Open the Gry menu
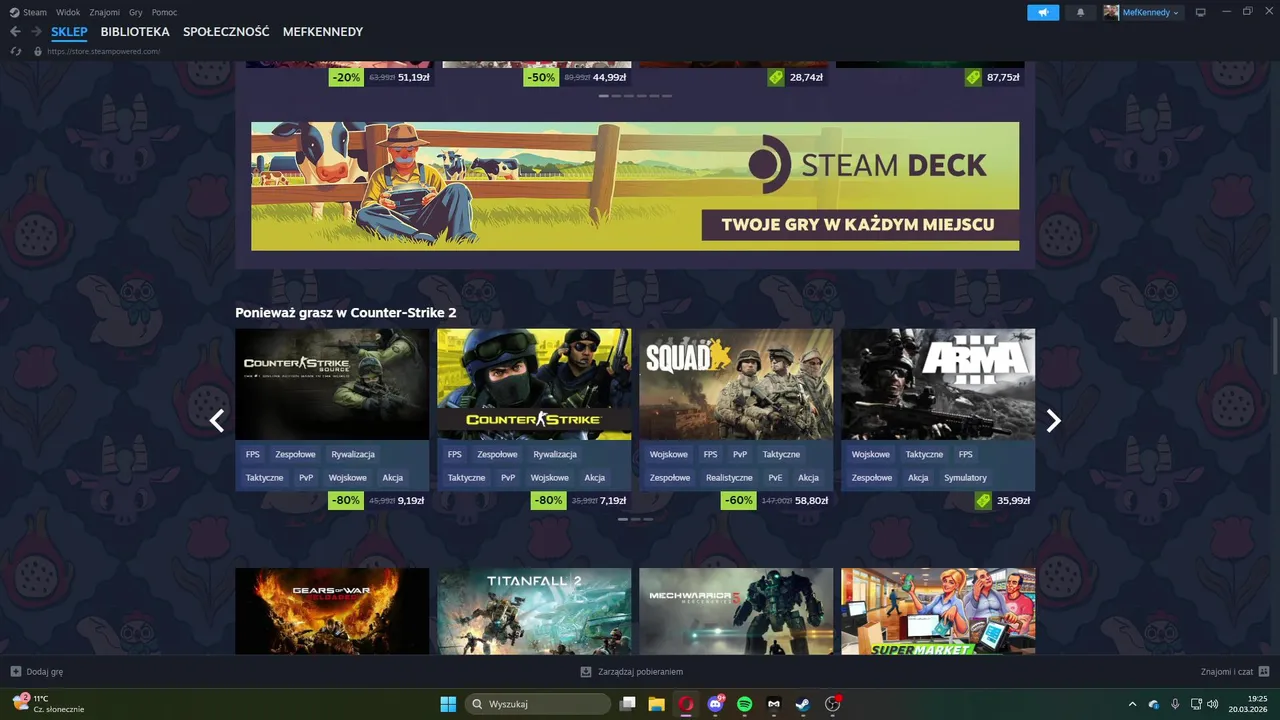The image size is (1280, 720). (136, 12)
